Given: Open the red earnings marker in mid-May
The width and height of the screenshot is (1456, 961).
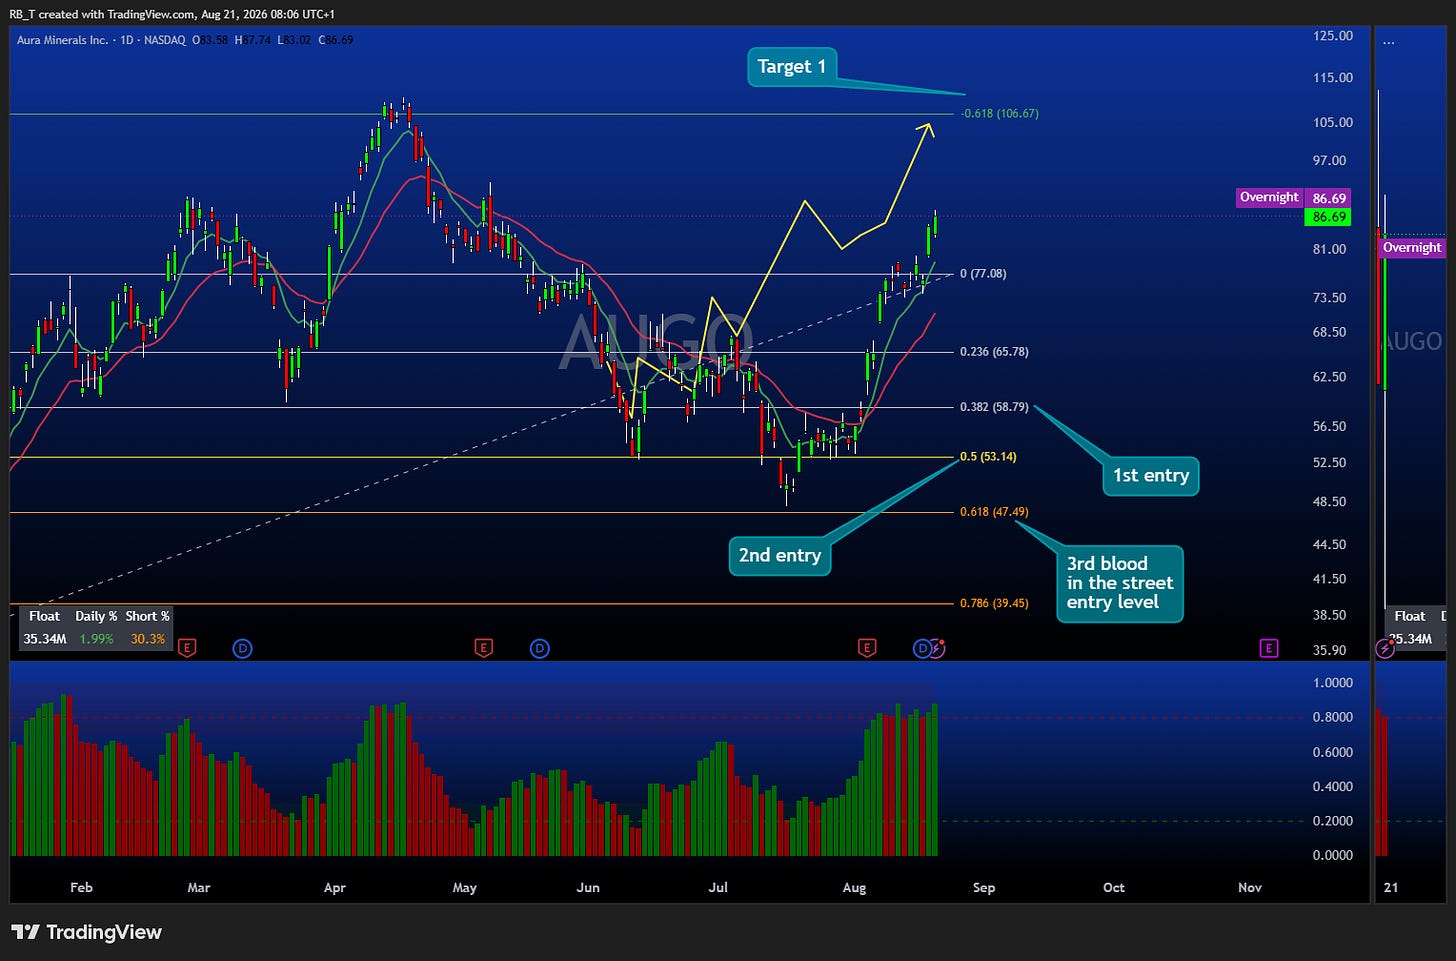Looking at the screenshot, I should (x=483, y=648).
